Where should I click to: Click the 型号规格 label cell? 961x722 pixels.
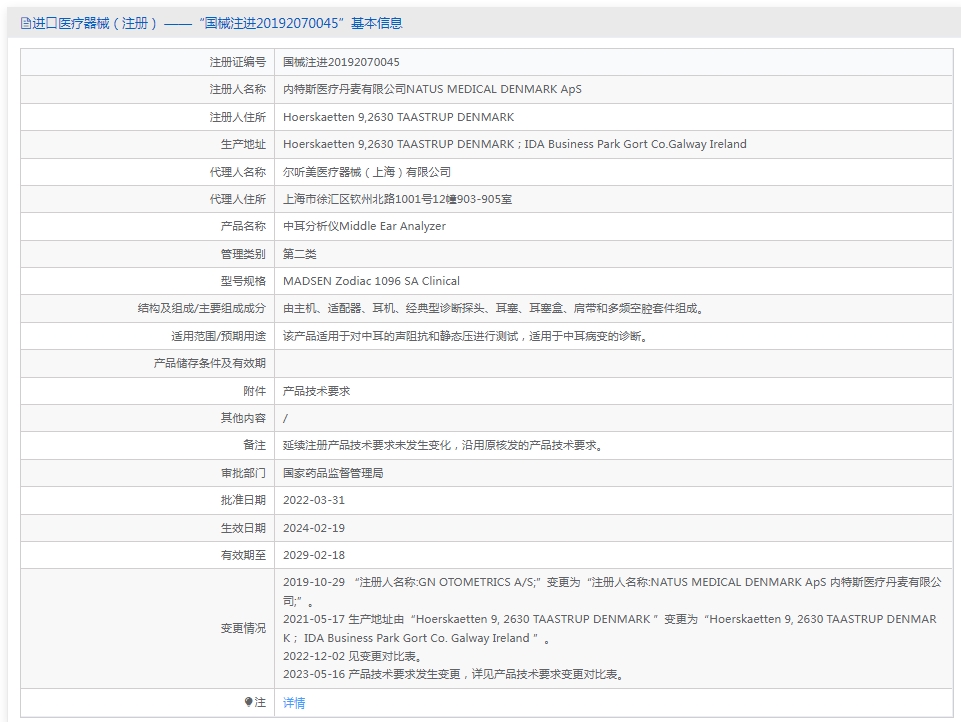147,281
